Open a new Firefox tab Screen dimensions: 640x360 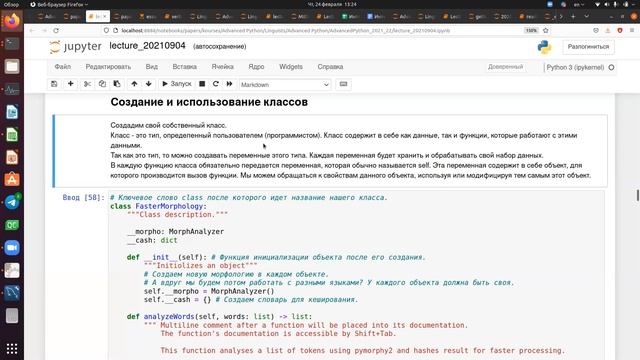point(573,16)
